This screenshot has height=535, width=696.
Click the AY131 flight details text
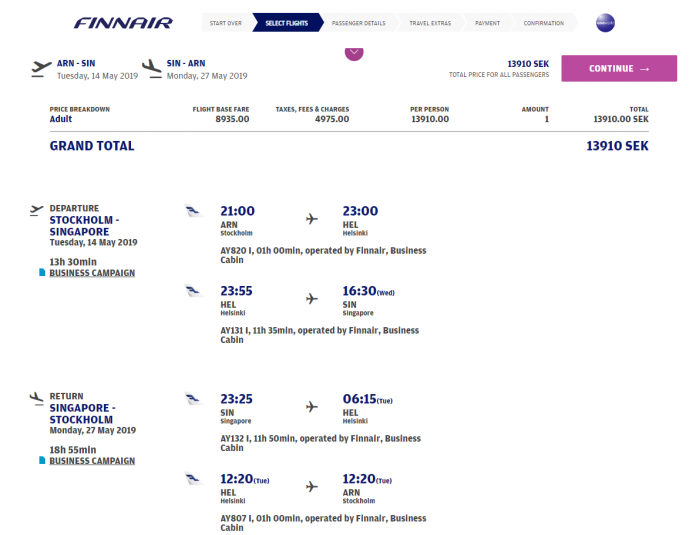[320, 335]
